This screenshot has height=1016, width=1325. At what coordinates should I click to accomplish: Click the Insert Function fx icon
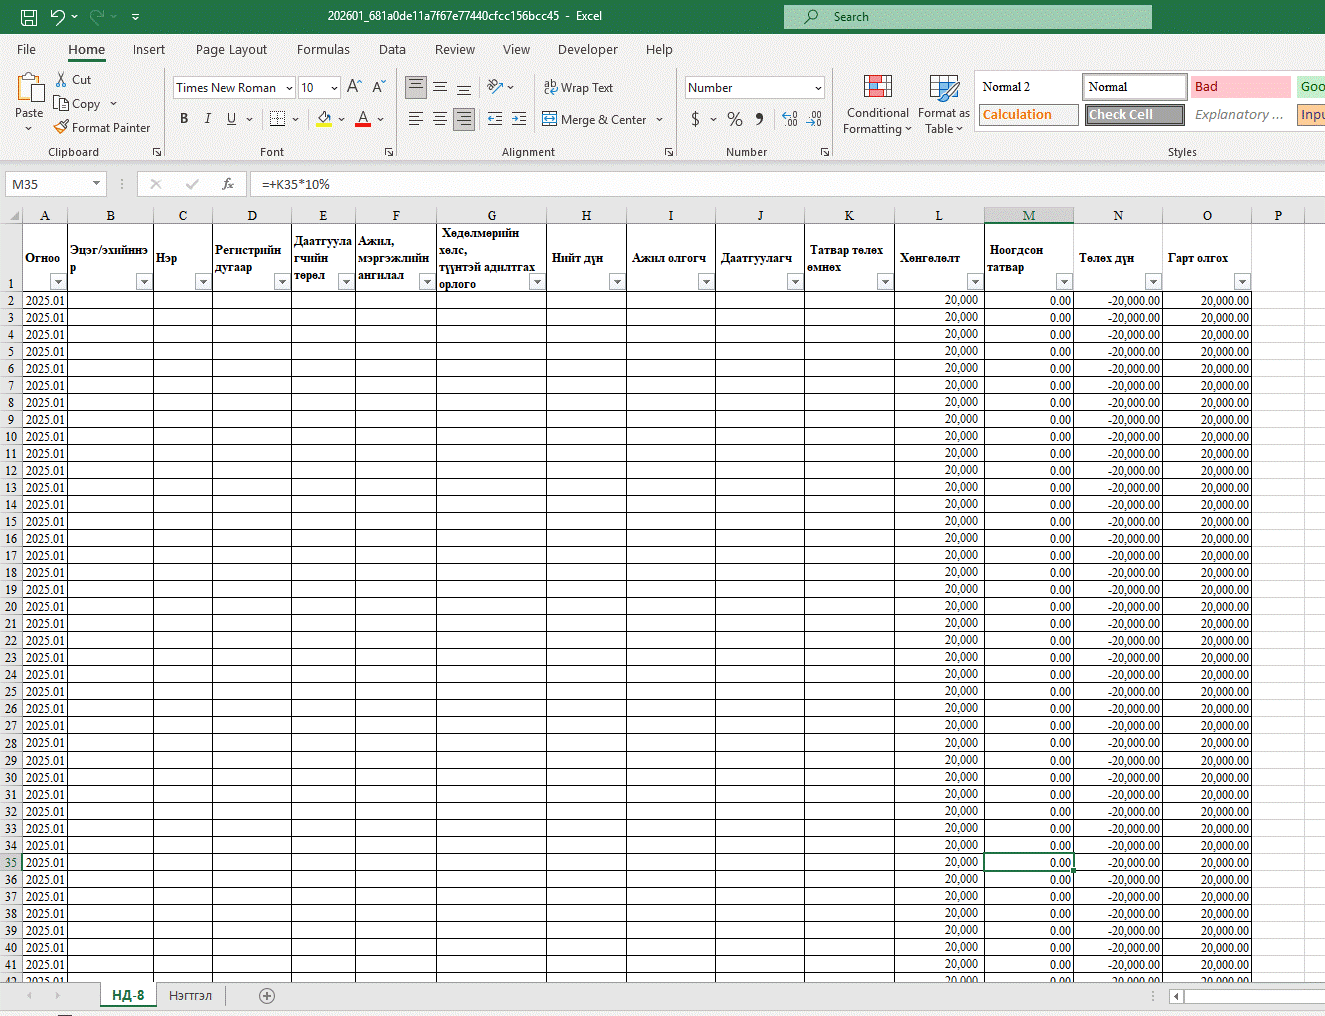pyautogui.click(x=228, y=184)
